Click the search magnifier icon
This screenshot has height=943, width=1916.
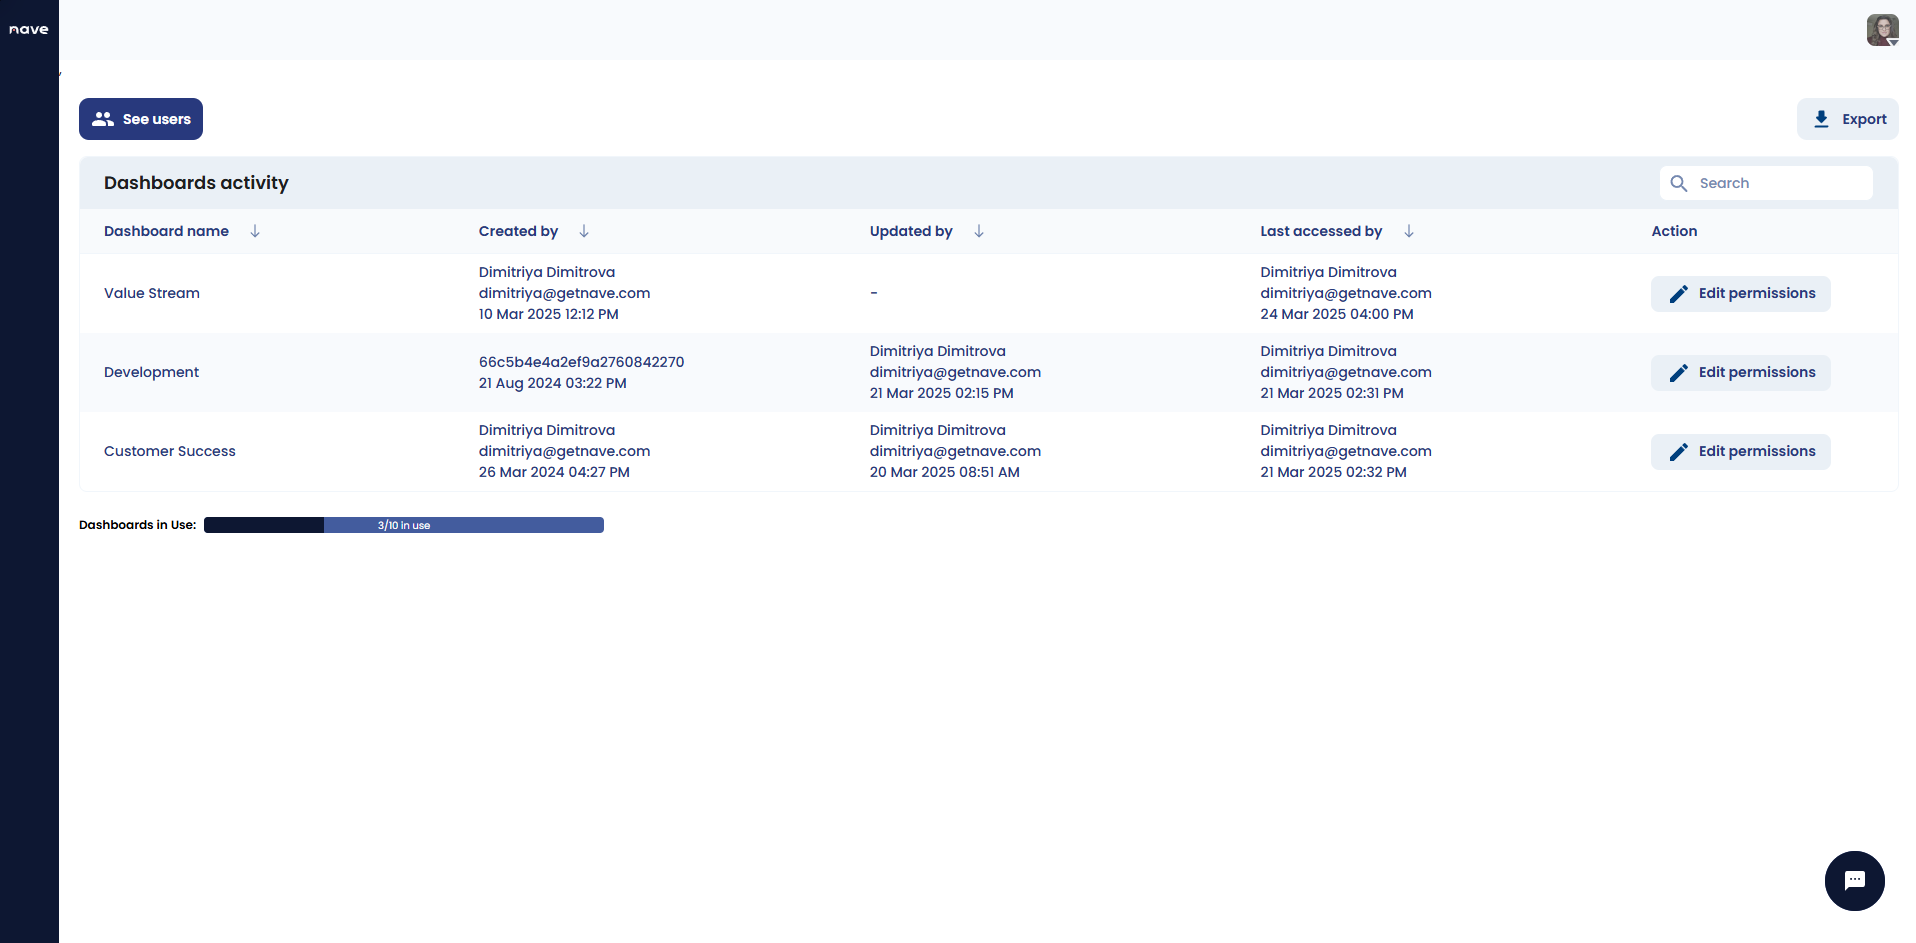(x=1679, y=183)
